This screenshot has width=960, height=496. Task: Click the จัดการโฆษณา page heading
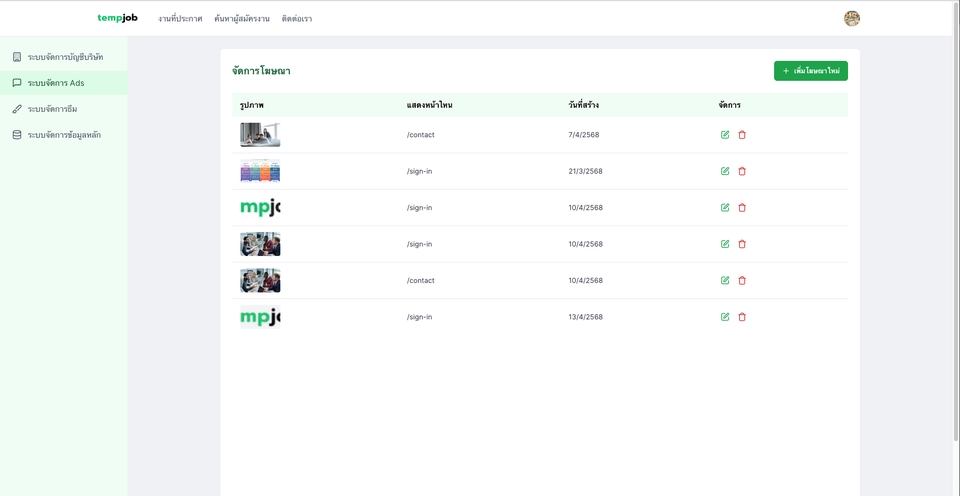point(261,71)
